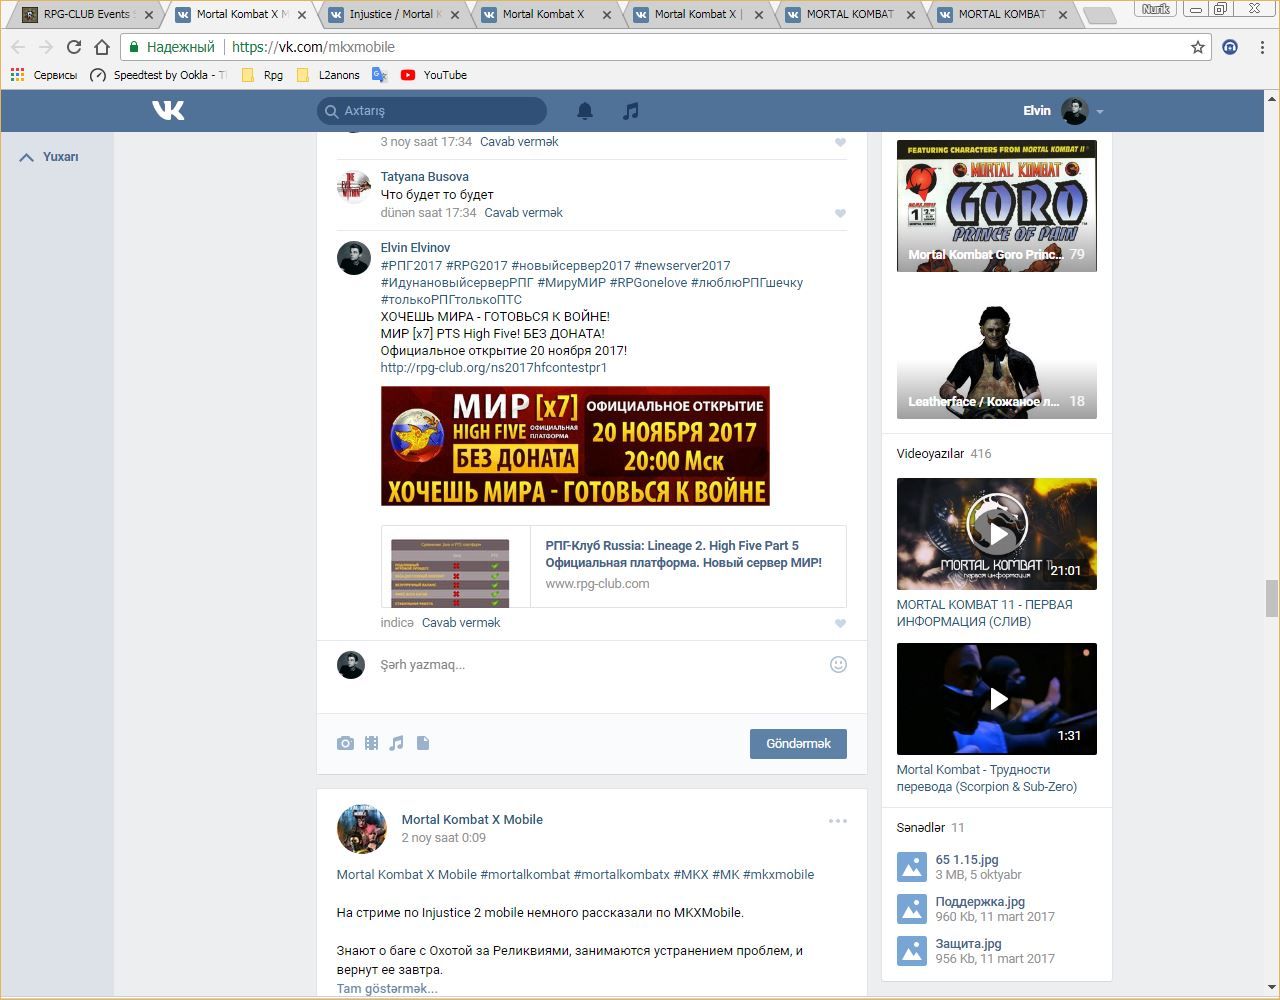Click the Google Translate bookmark icon

click(x=379, y=75)
